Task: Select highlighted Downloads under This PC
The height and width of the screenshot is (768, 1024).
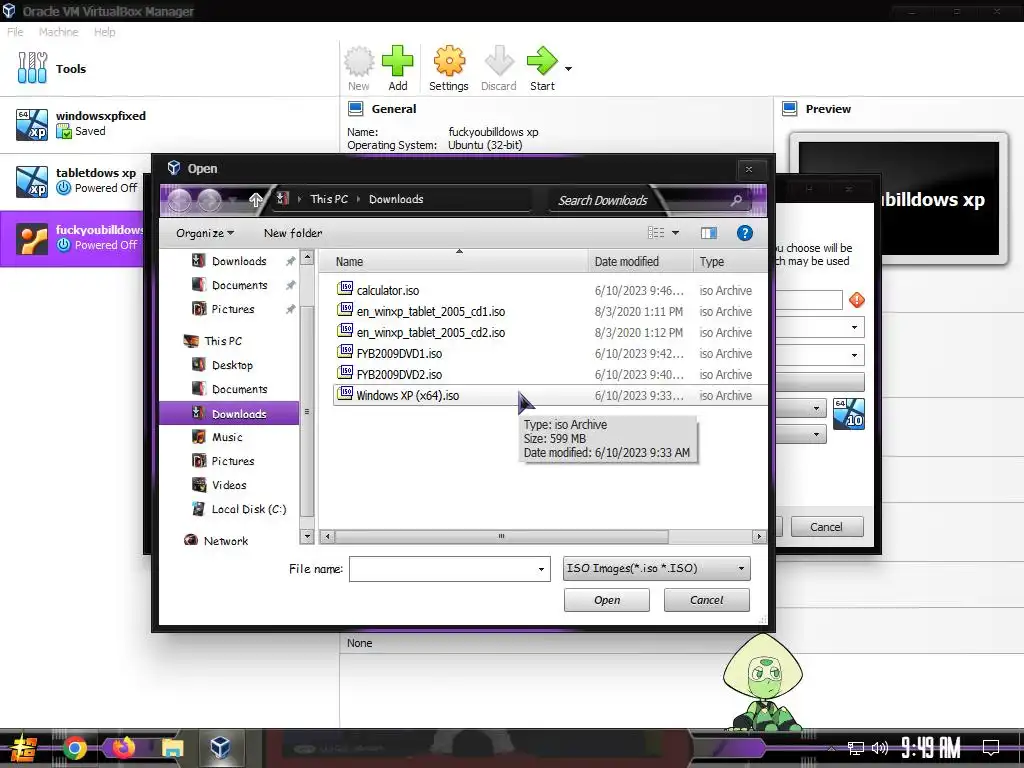Action: coord(229,413)
